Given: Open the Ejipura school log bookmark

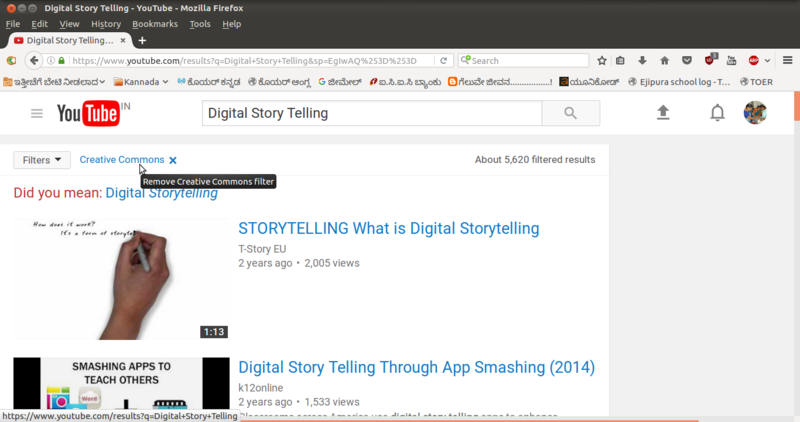Looking at the screenshot, I should (679, 82).
